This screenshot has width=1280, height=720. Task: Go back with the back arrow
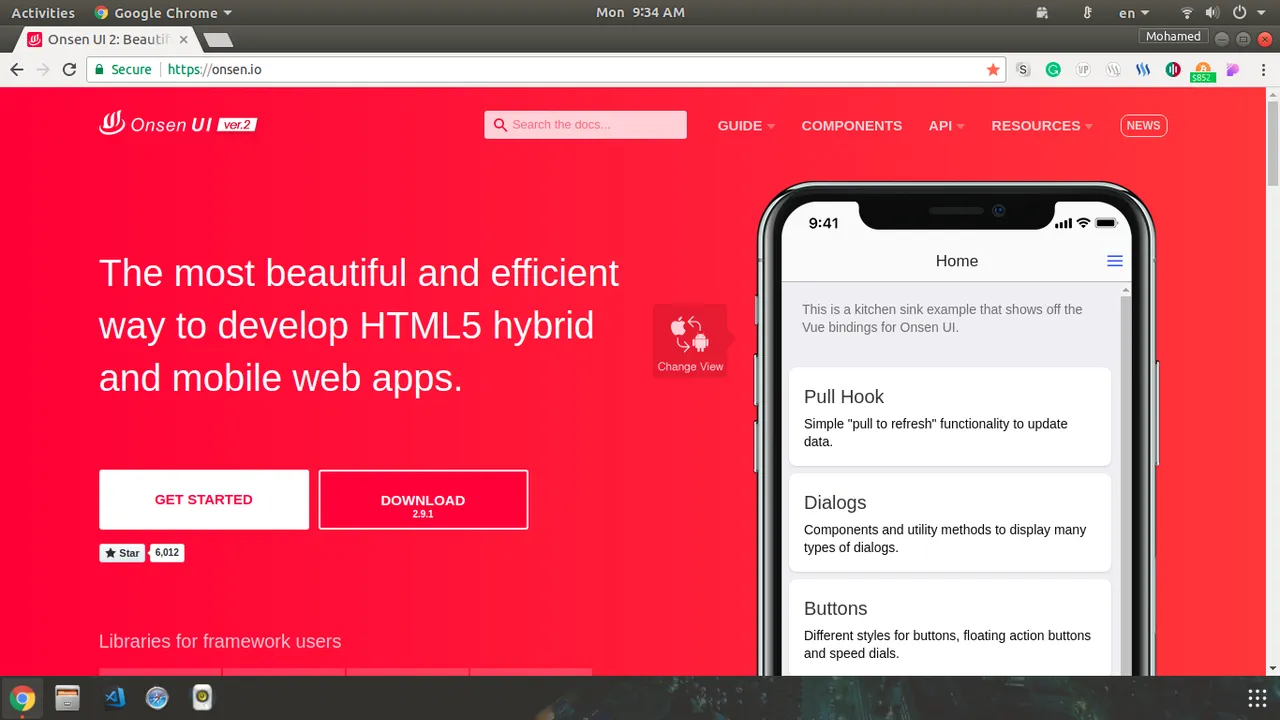click(17, 70)
